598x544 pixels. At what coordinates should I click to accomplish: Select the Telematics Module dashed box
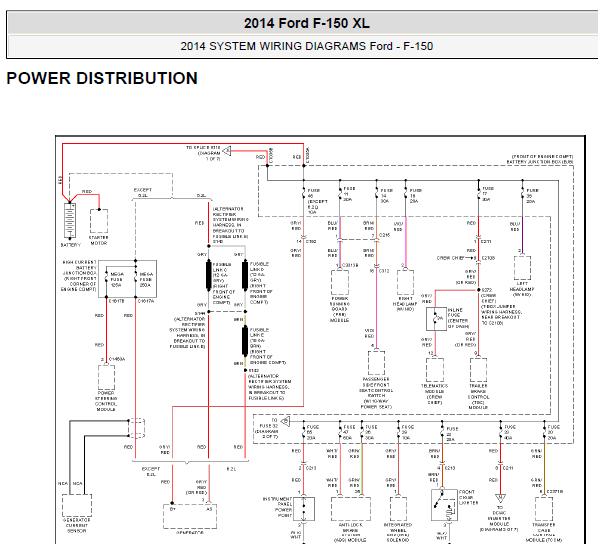[435, 370]
